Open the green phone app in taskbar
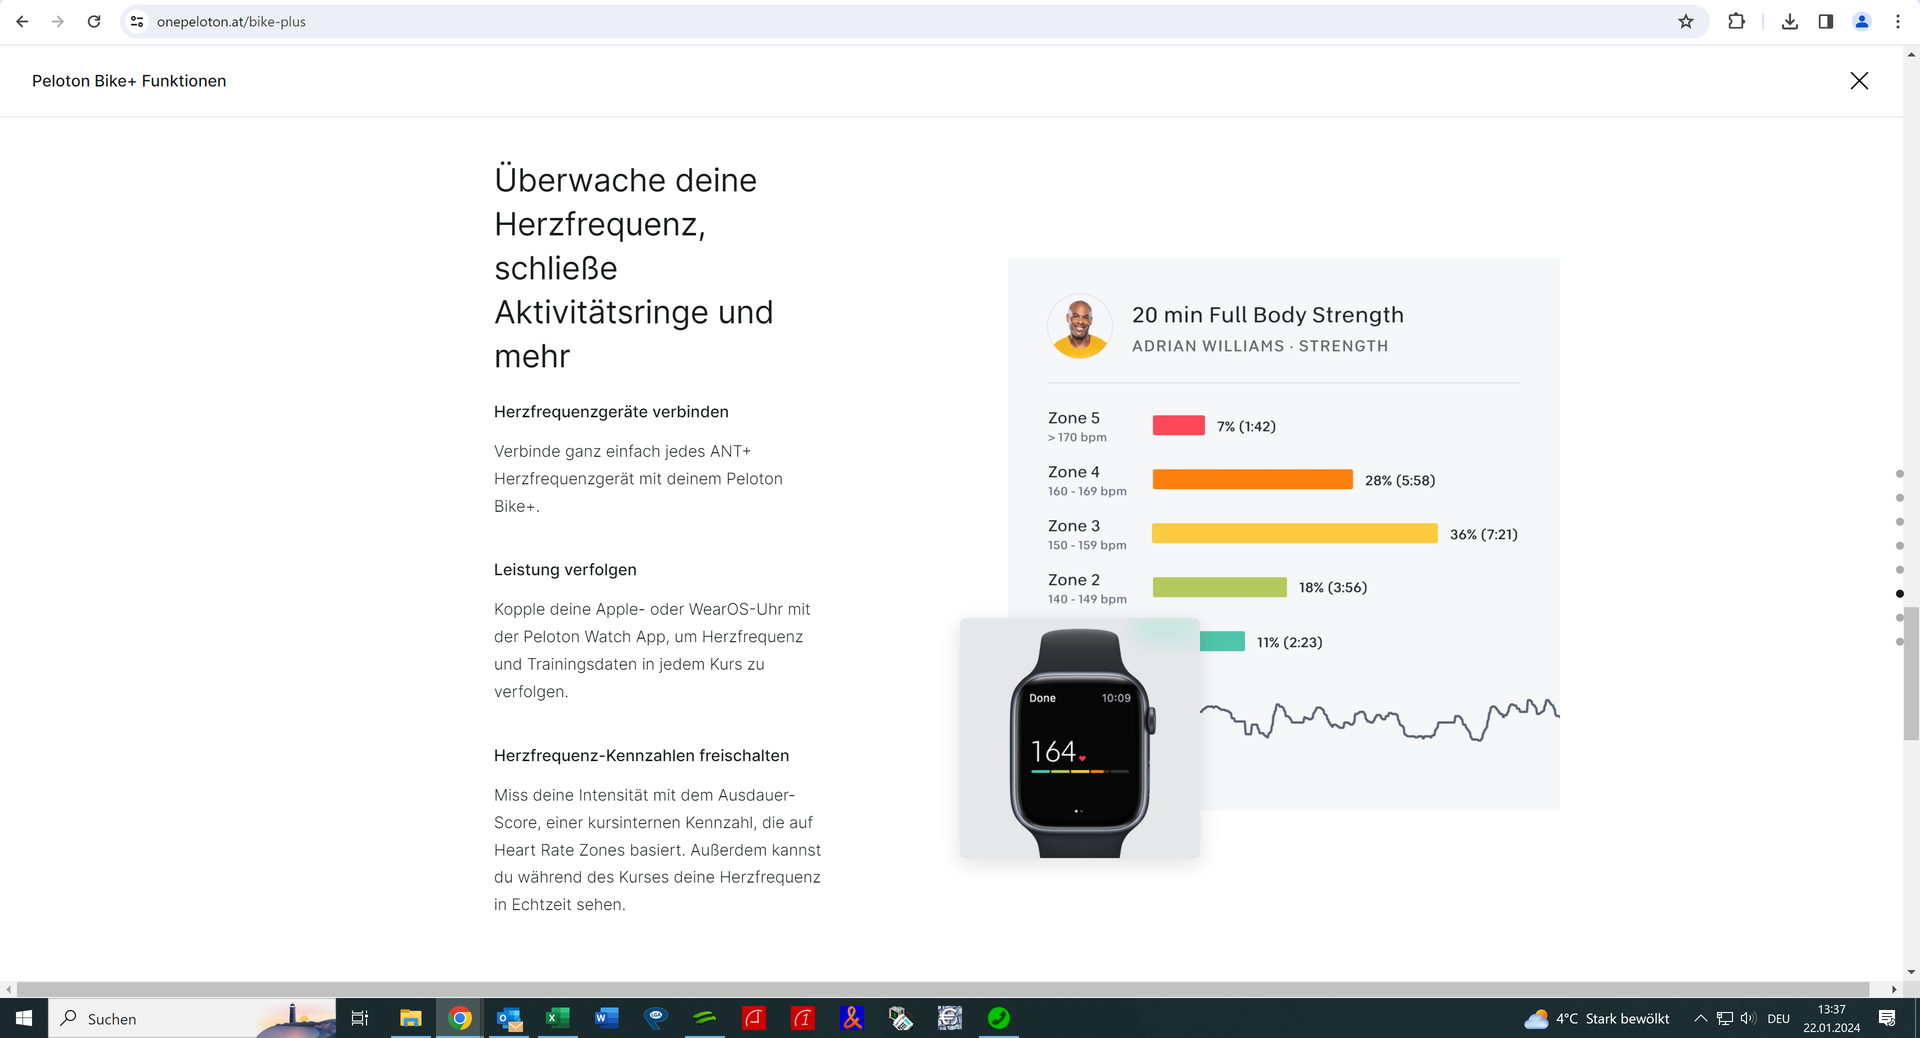The image size is (1920, 1038). (999, 1018)
